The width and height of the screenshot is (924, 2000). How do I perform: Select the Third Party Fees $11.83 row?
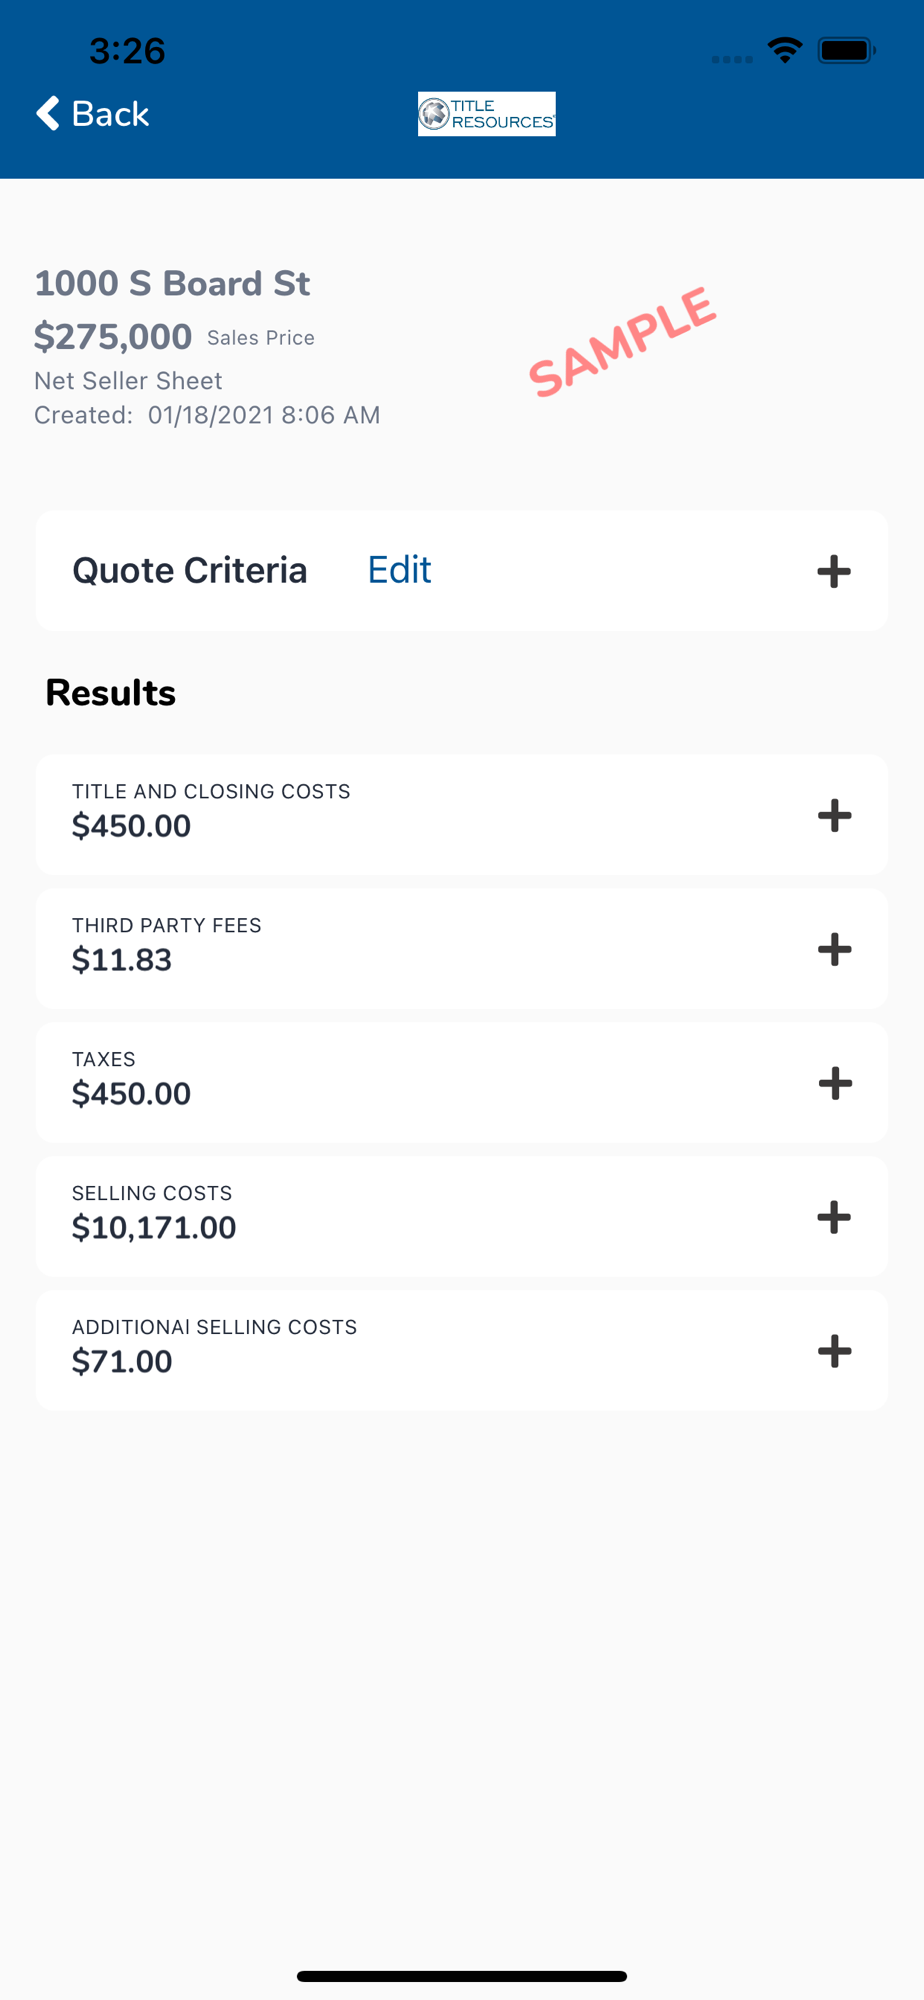tap(462, 949)
